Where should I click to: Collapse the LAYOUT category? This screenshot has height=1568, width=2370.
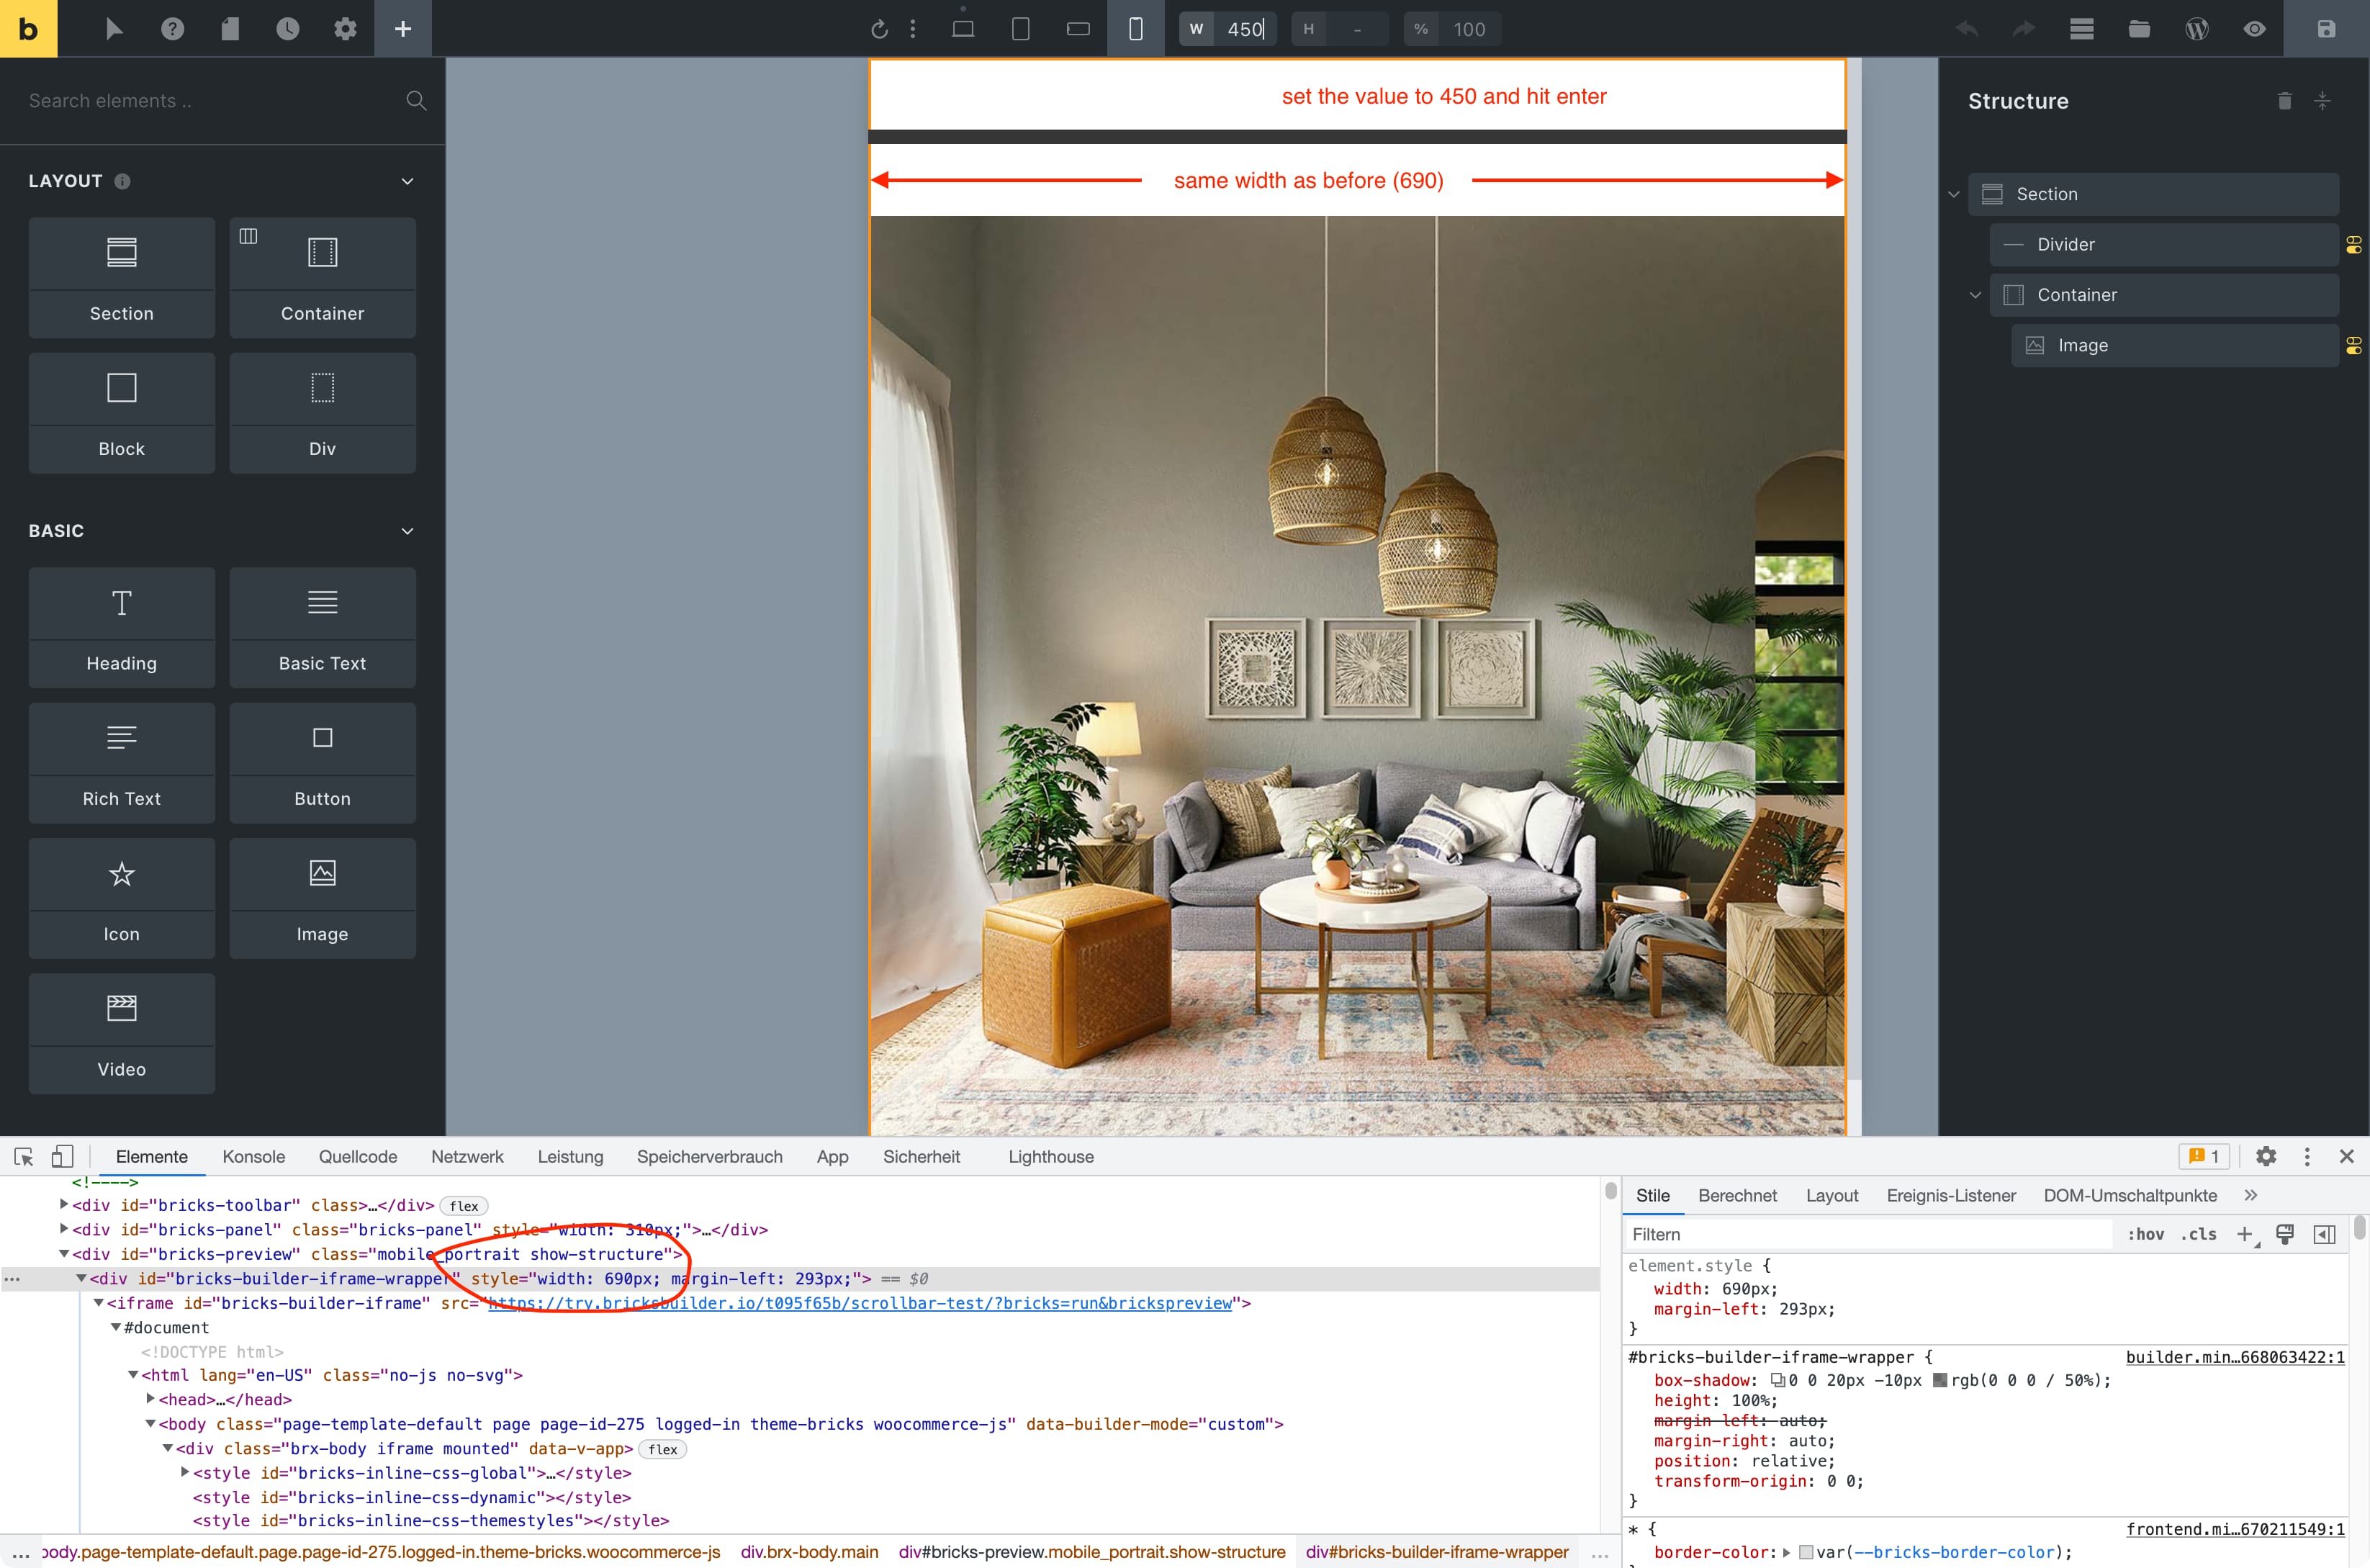coord(407,181)
